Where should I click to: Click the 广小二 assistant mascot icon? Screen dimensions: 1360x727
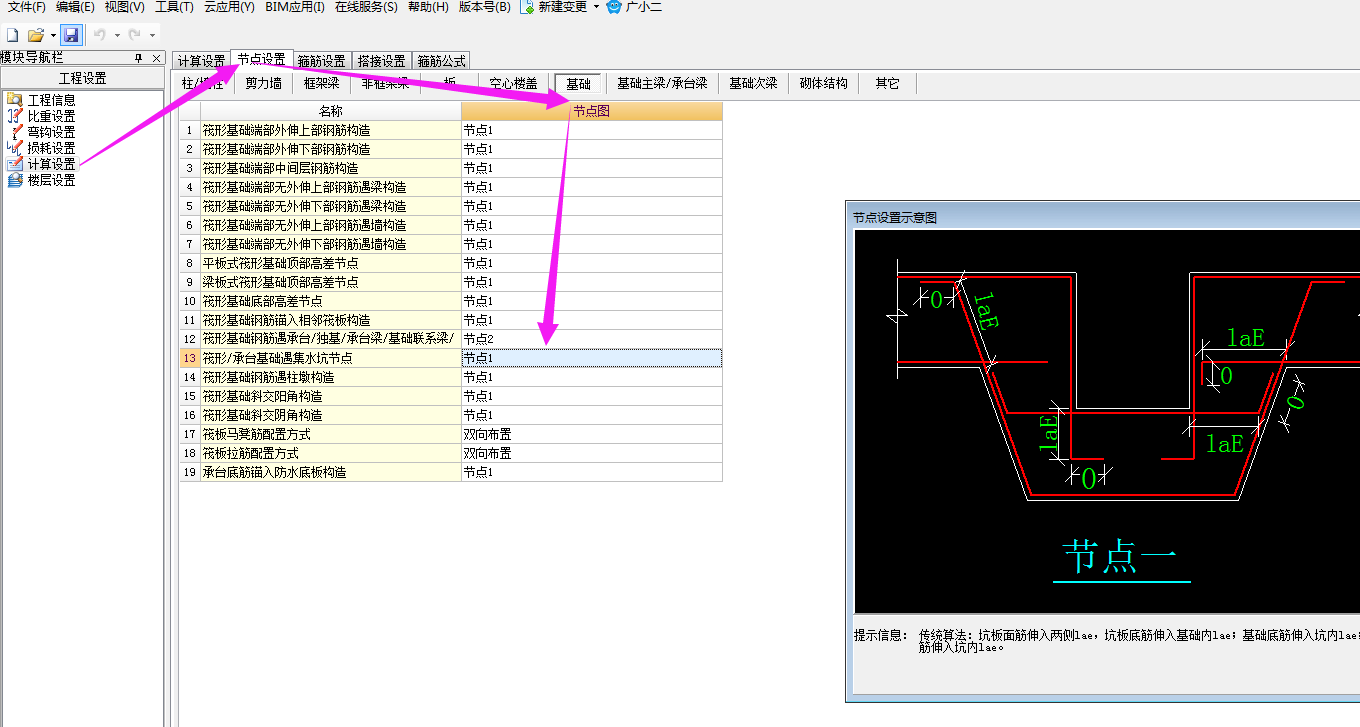(x=614, y=7)
